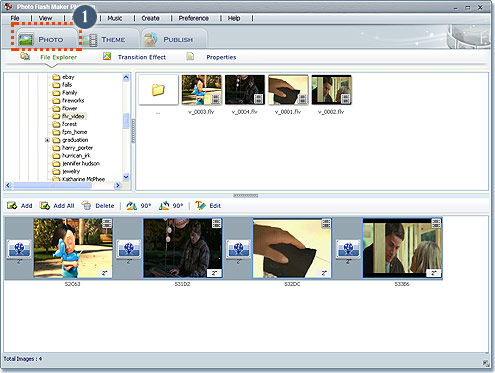Image resolution: width=495 pixels, height=373 pixels.
Task: Select the v_0003.flv thumbnail
Action: 201,90
